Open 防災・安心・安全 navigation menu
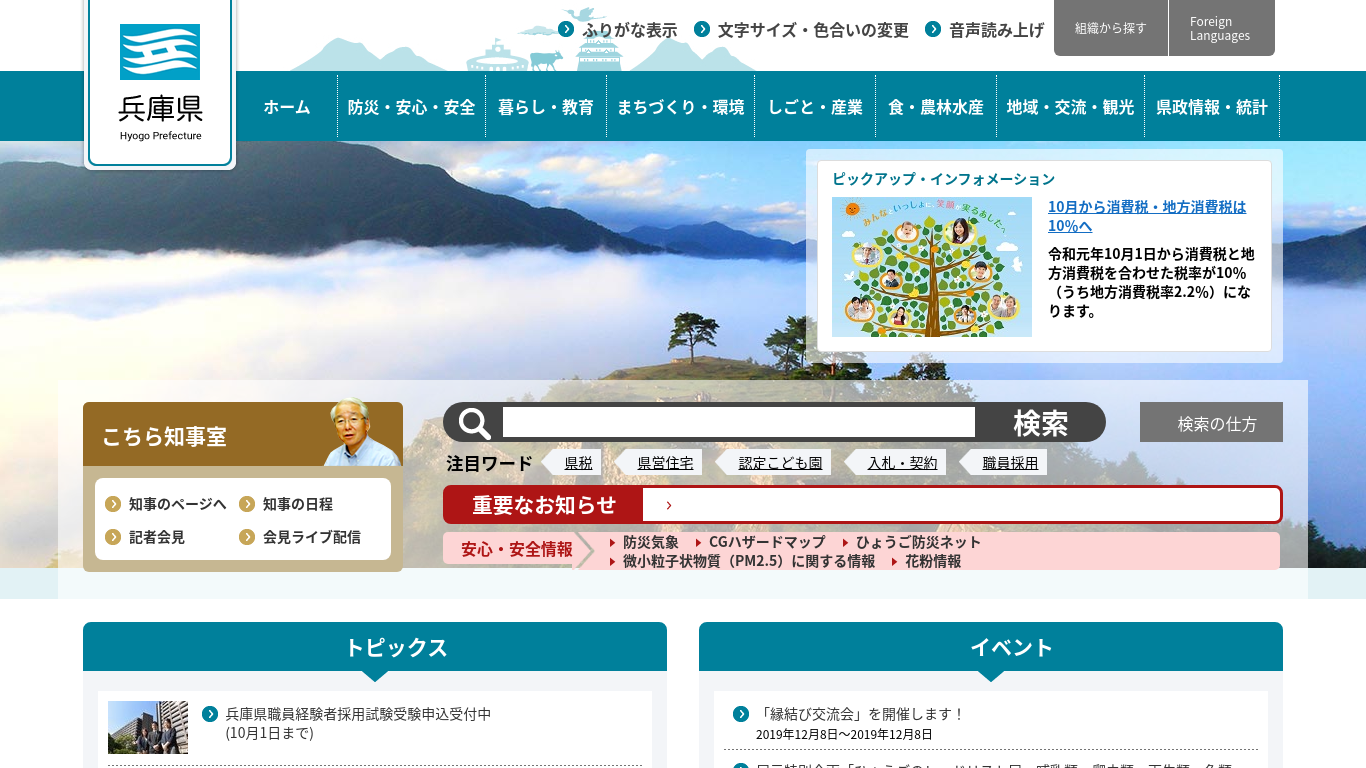1366x768 pixels. click(411, 107)
